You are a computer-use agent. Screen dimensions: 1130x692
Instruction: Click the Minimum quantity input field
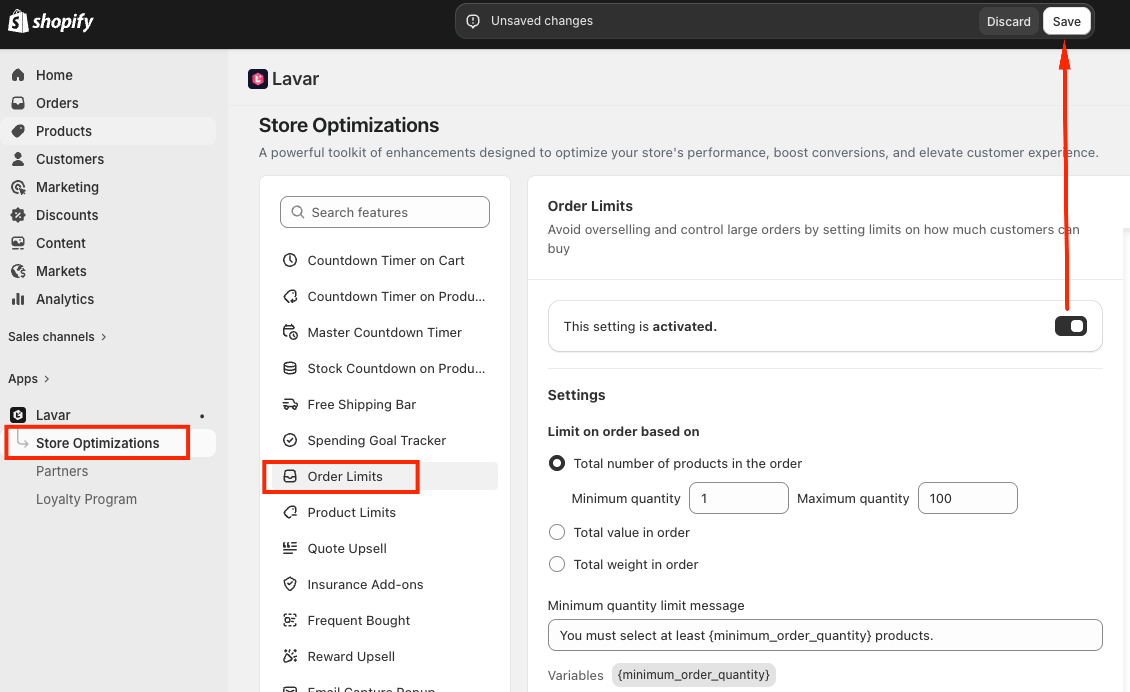coord(739,498)
